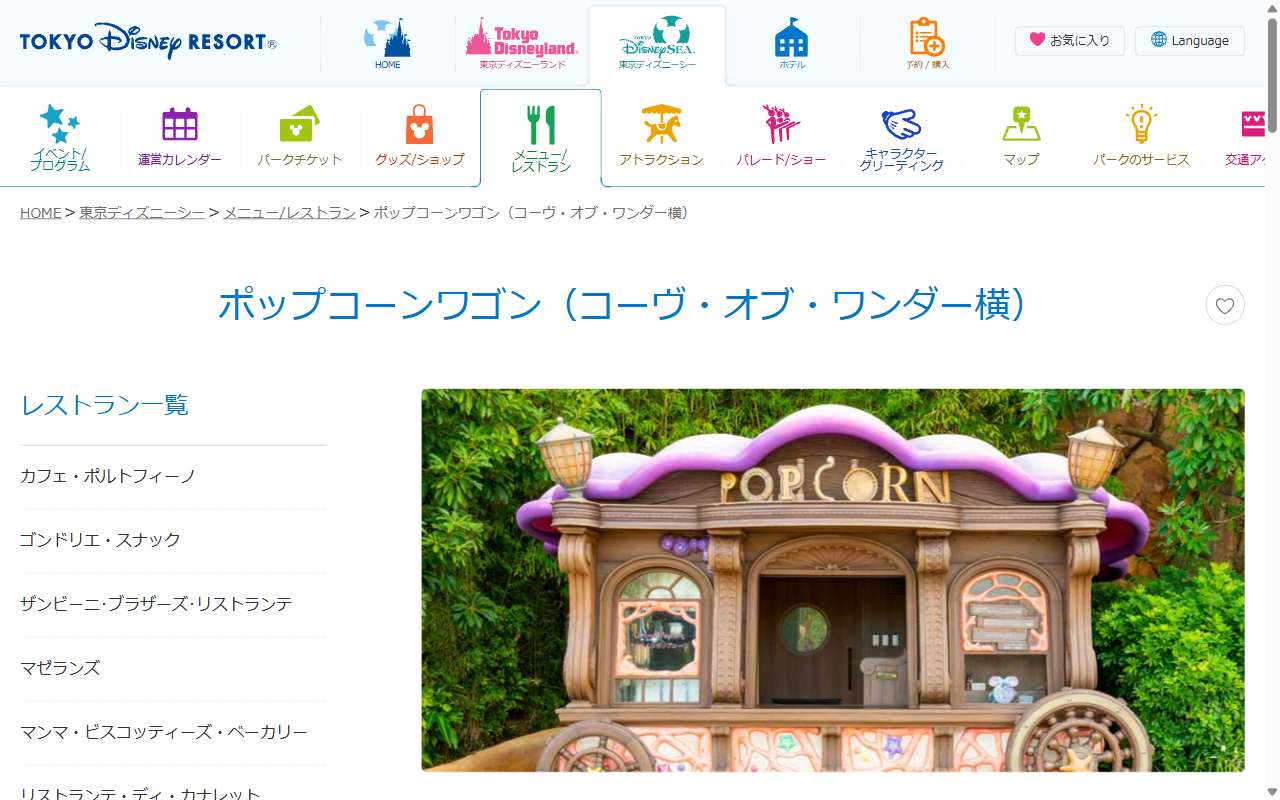This screenshot has width=1280, height=800.
Task: Toggle the heart favorite button beside title
Action: [1225, 305]
